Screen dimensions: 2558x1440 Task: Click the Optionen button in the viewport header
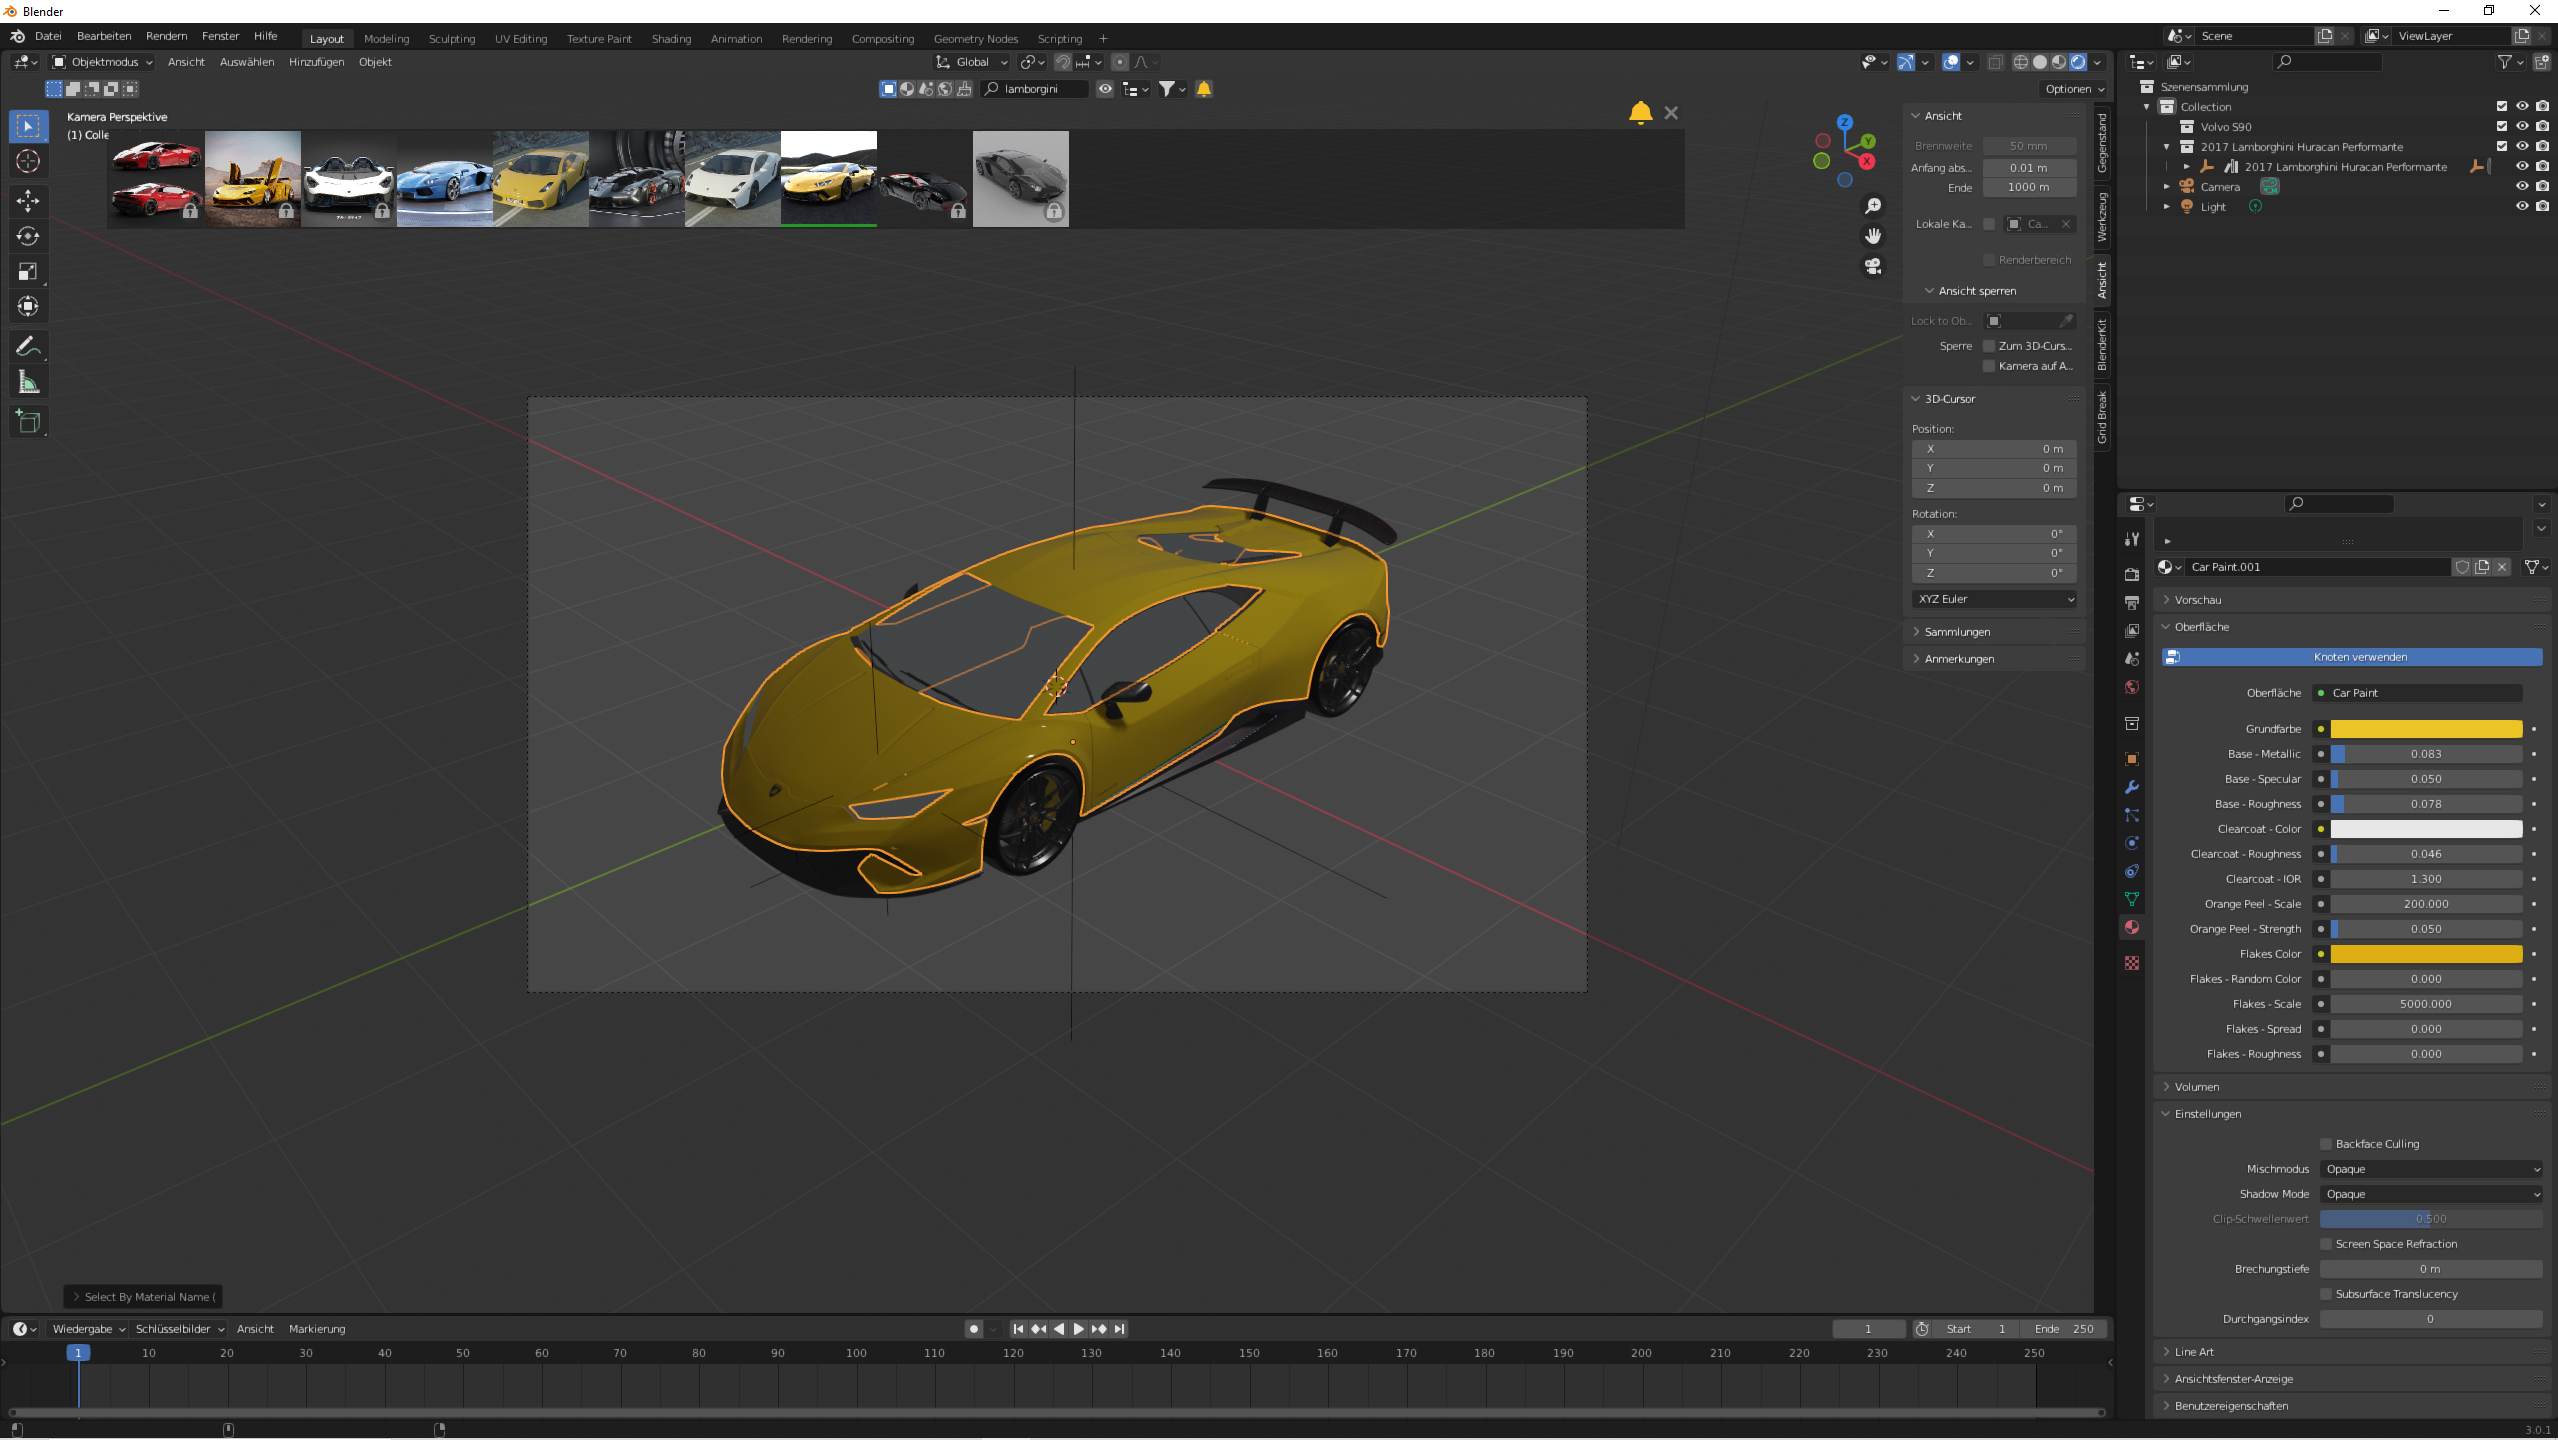pyautogui.click(x=2073, y=89)
